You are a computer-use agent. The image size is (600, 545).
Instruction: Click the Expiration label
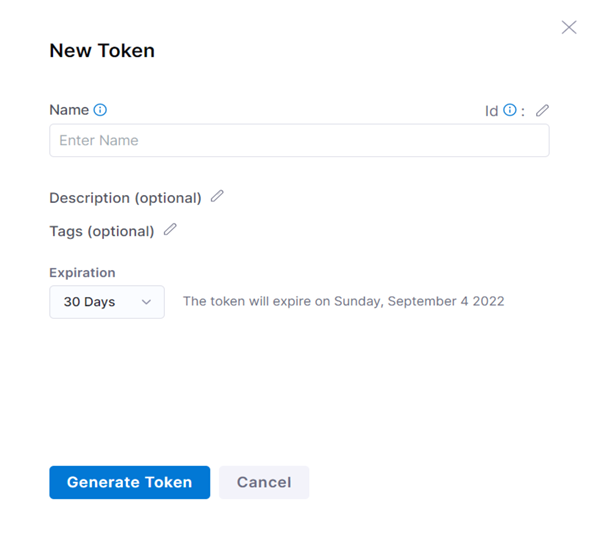pos(82,272)
